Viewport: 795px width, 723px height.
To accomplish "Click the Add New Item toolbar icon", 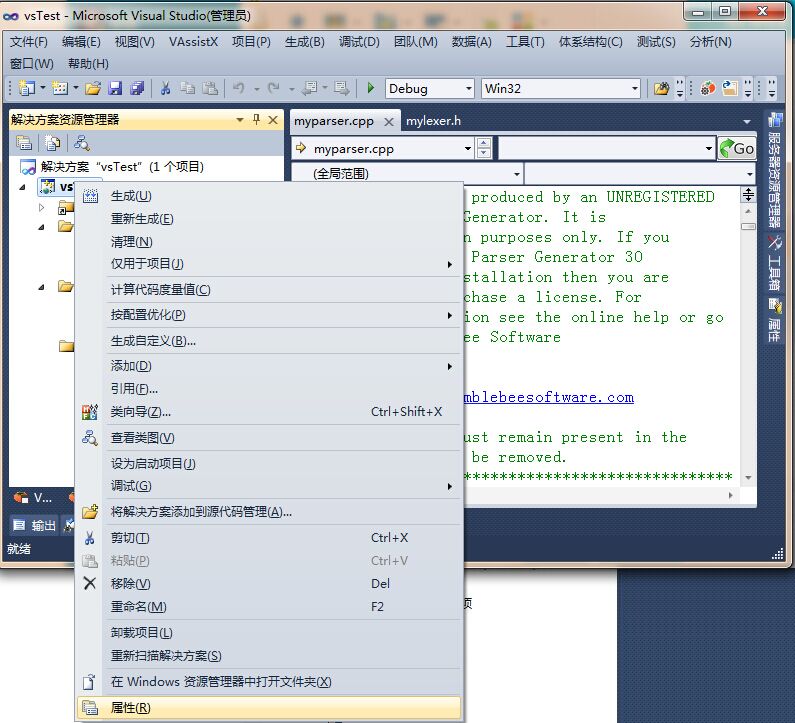I will click(x=60, y=88).
